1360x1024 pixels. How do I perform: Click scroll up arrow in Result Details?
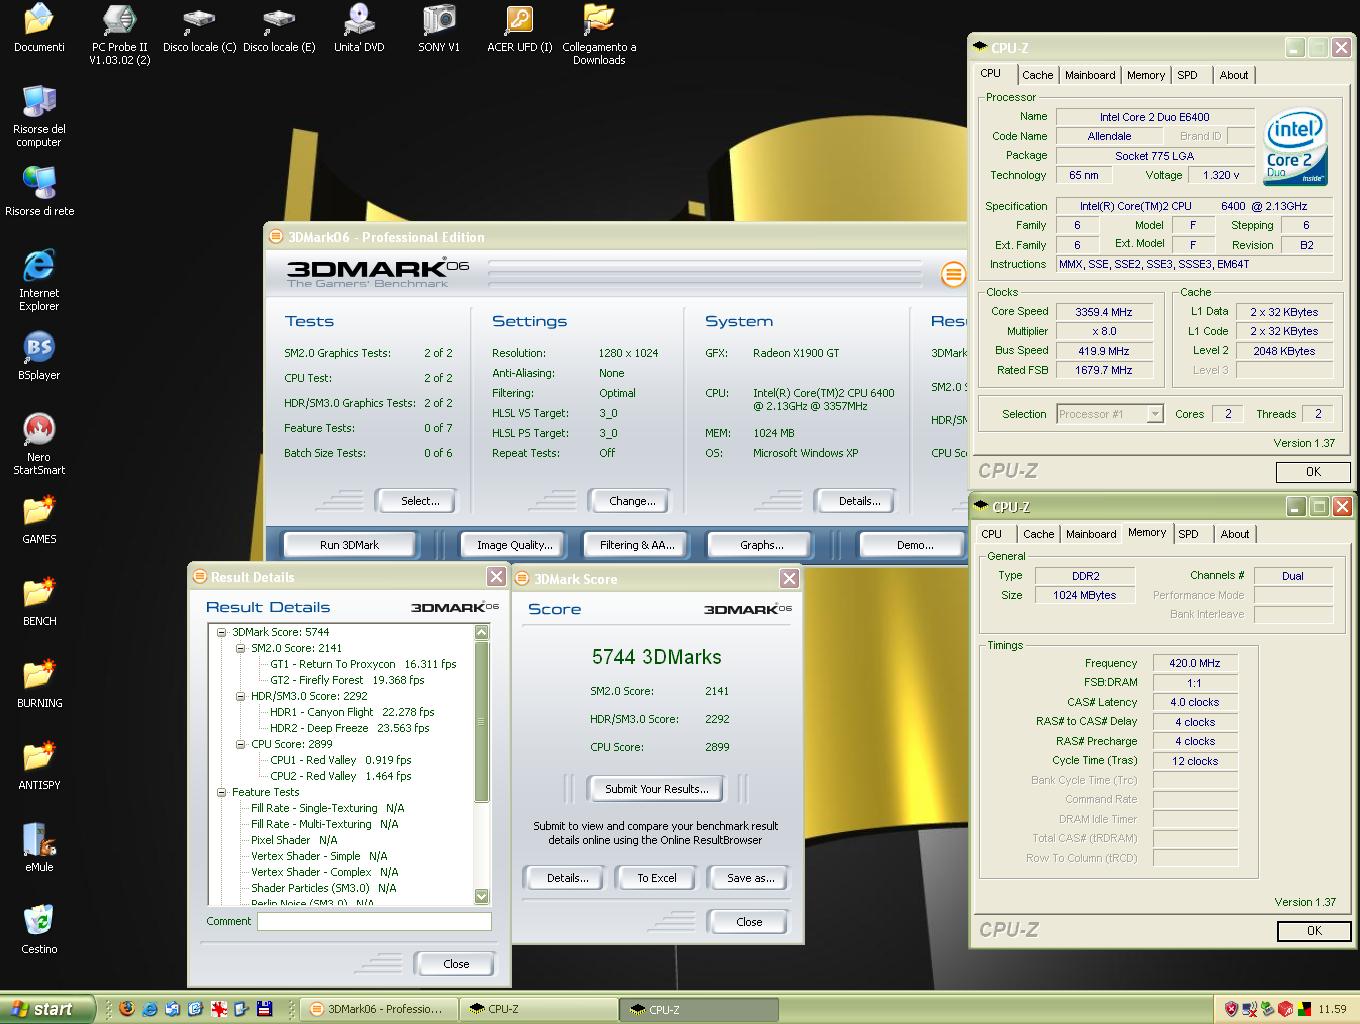tap(481, 632)
